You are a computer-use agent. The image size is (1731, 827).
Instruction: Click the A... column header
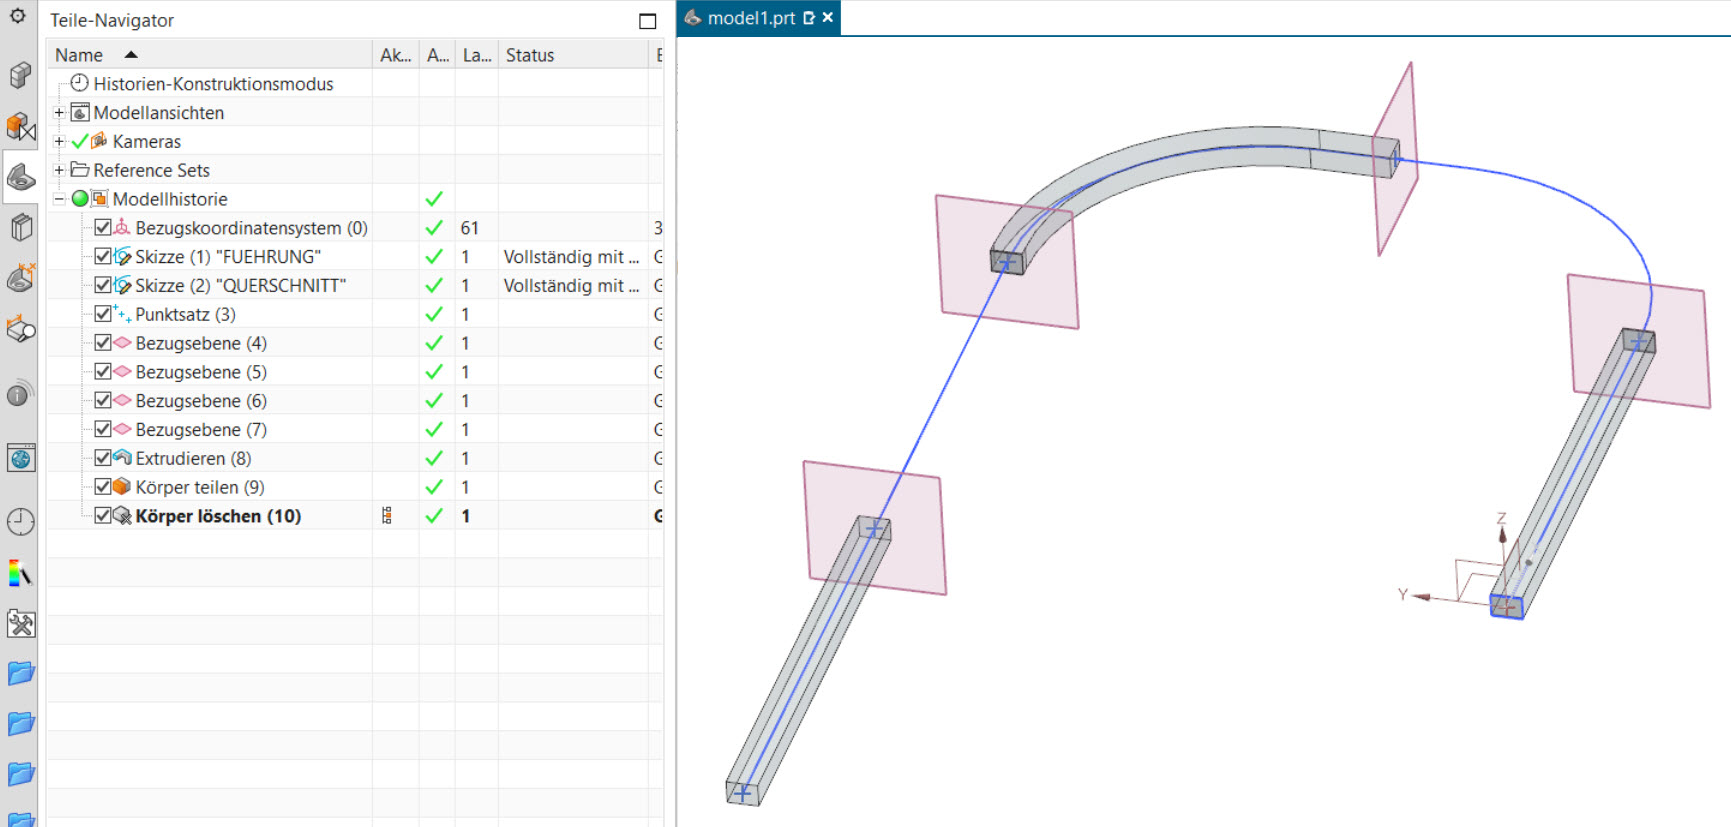click(x=437, y=55)
